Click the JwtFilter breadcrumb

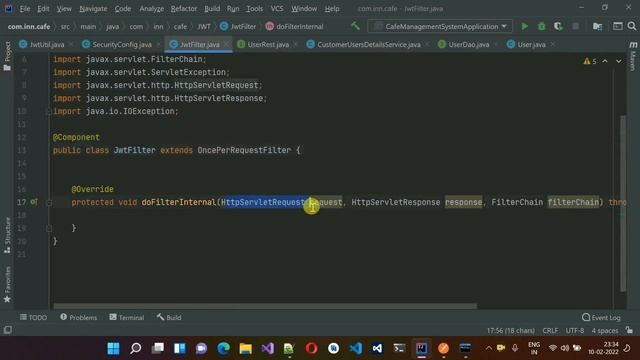tap(238, 27)
